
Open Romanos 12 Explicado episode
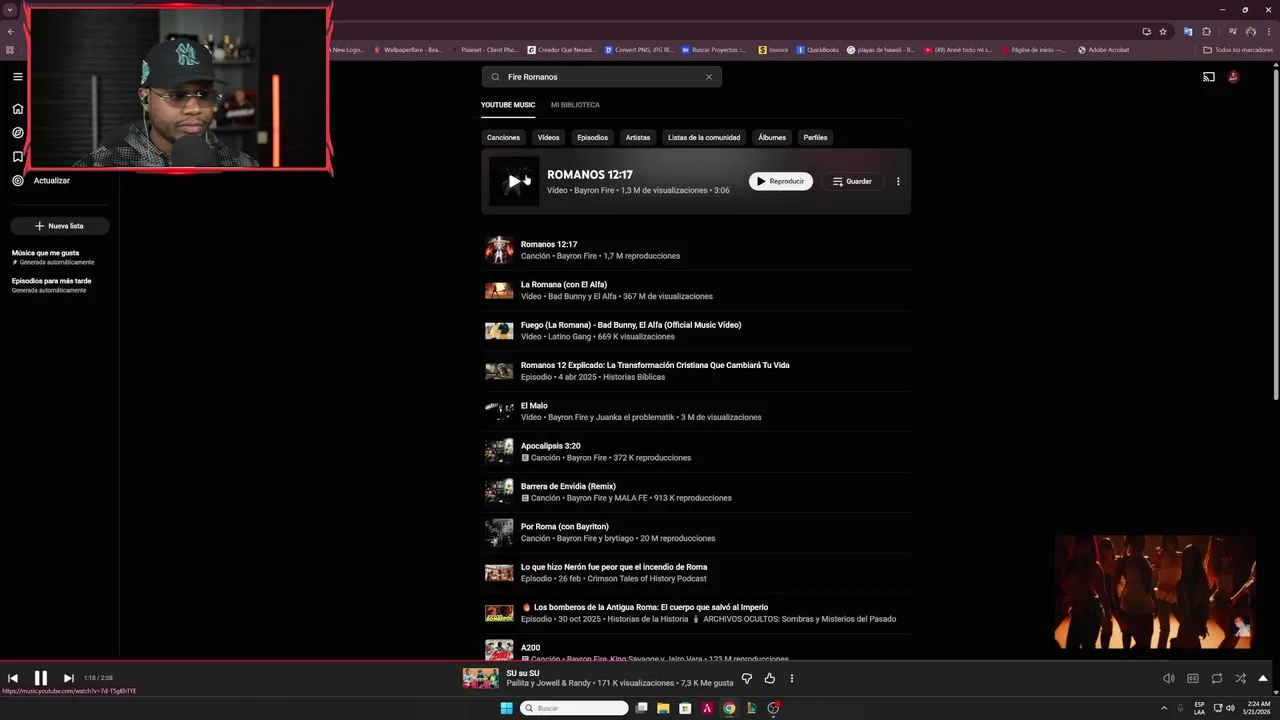coord(696,371)
